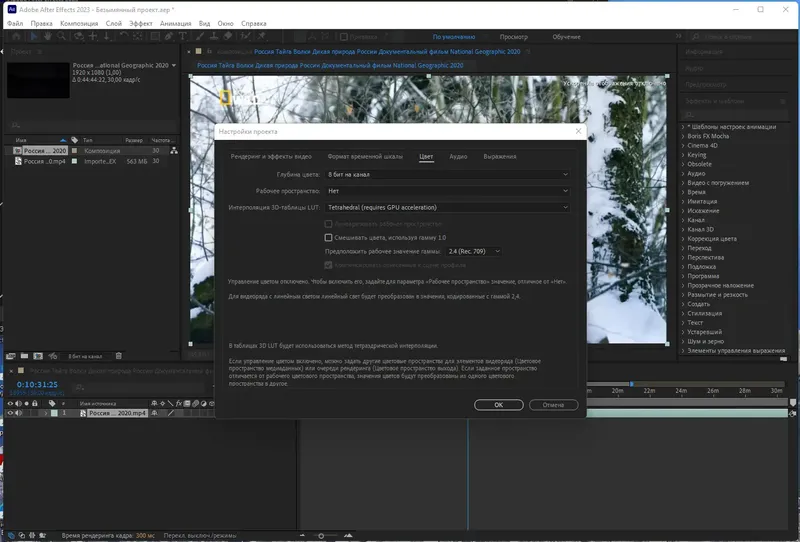Image resolution: width=800 pixels, height=542 pixels.
Task: Mute audio speaker on layer 1
Action: pyautogui.click(x=18, y=413)
